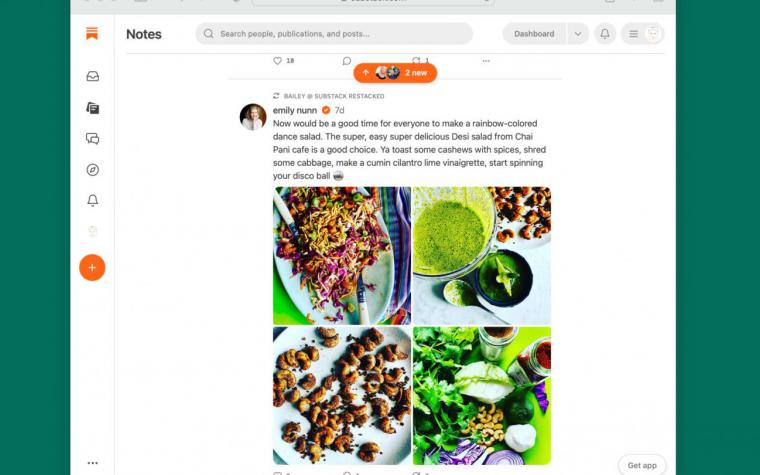Search people, publications, and posts field
This screenshot has width=760, height=475.
click(x=334, y=34)
